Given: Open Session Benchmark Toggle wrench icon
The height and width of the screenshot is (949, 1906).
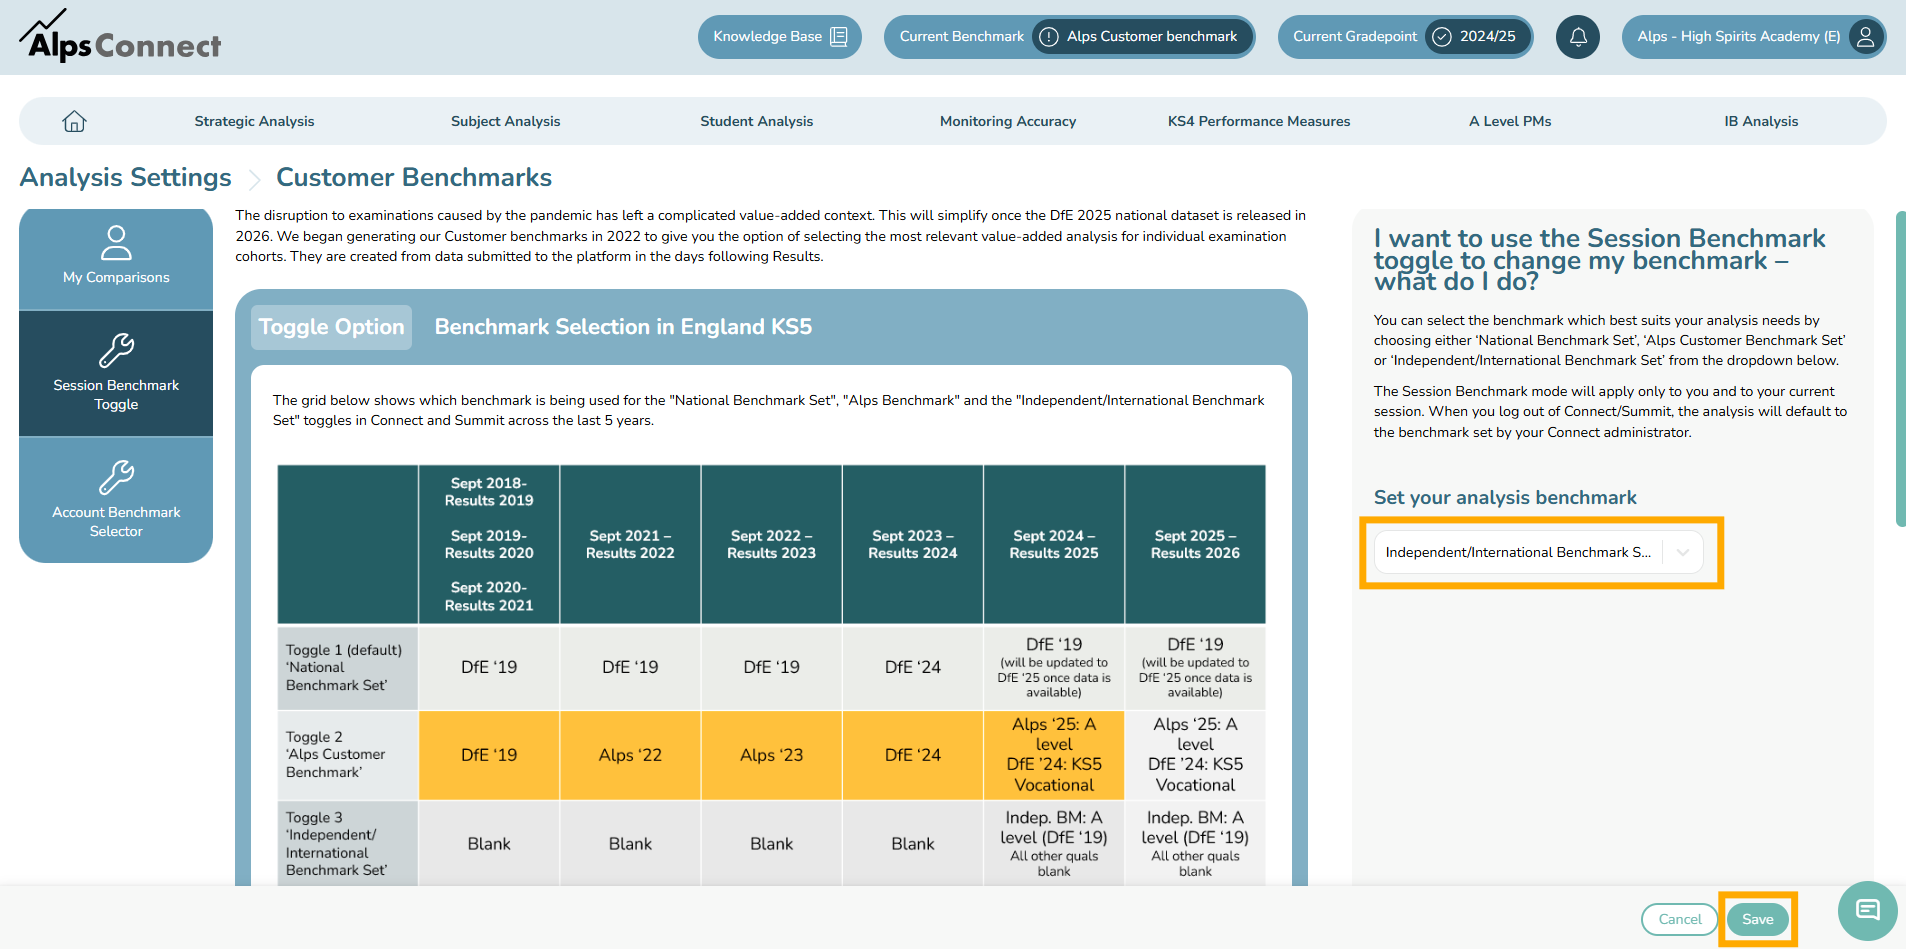Looking at the screenshot, I should click(x=116, y=351).
